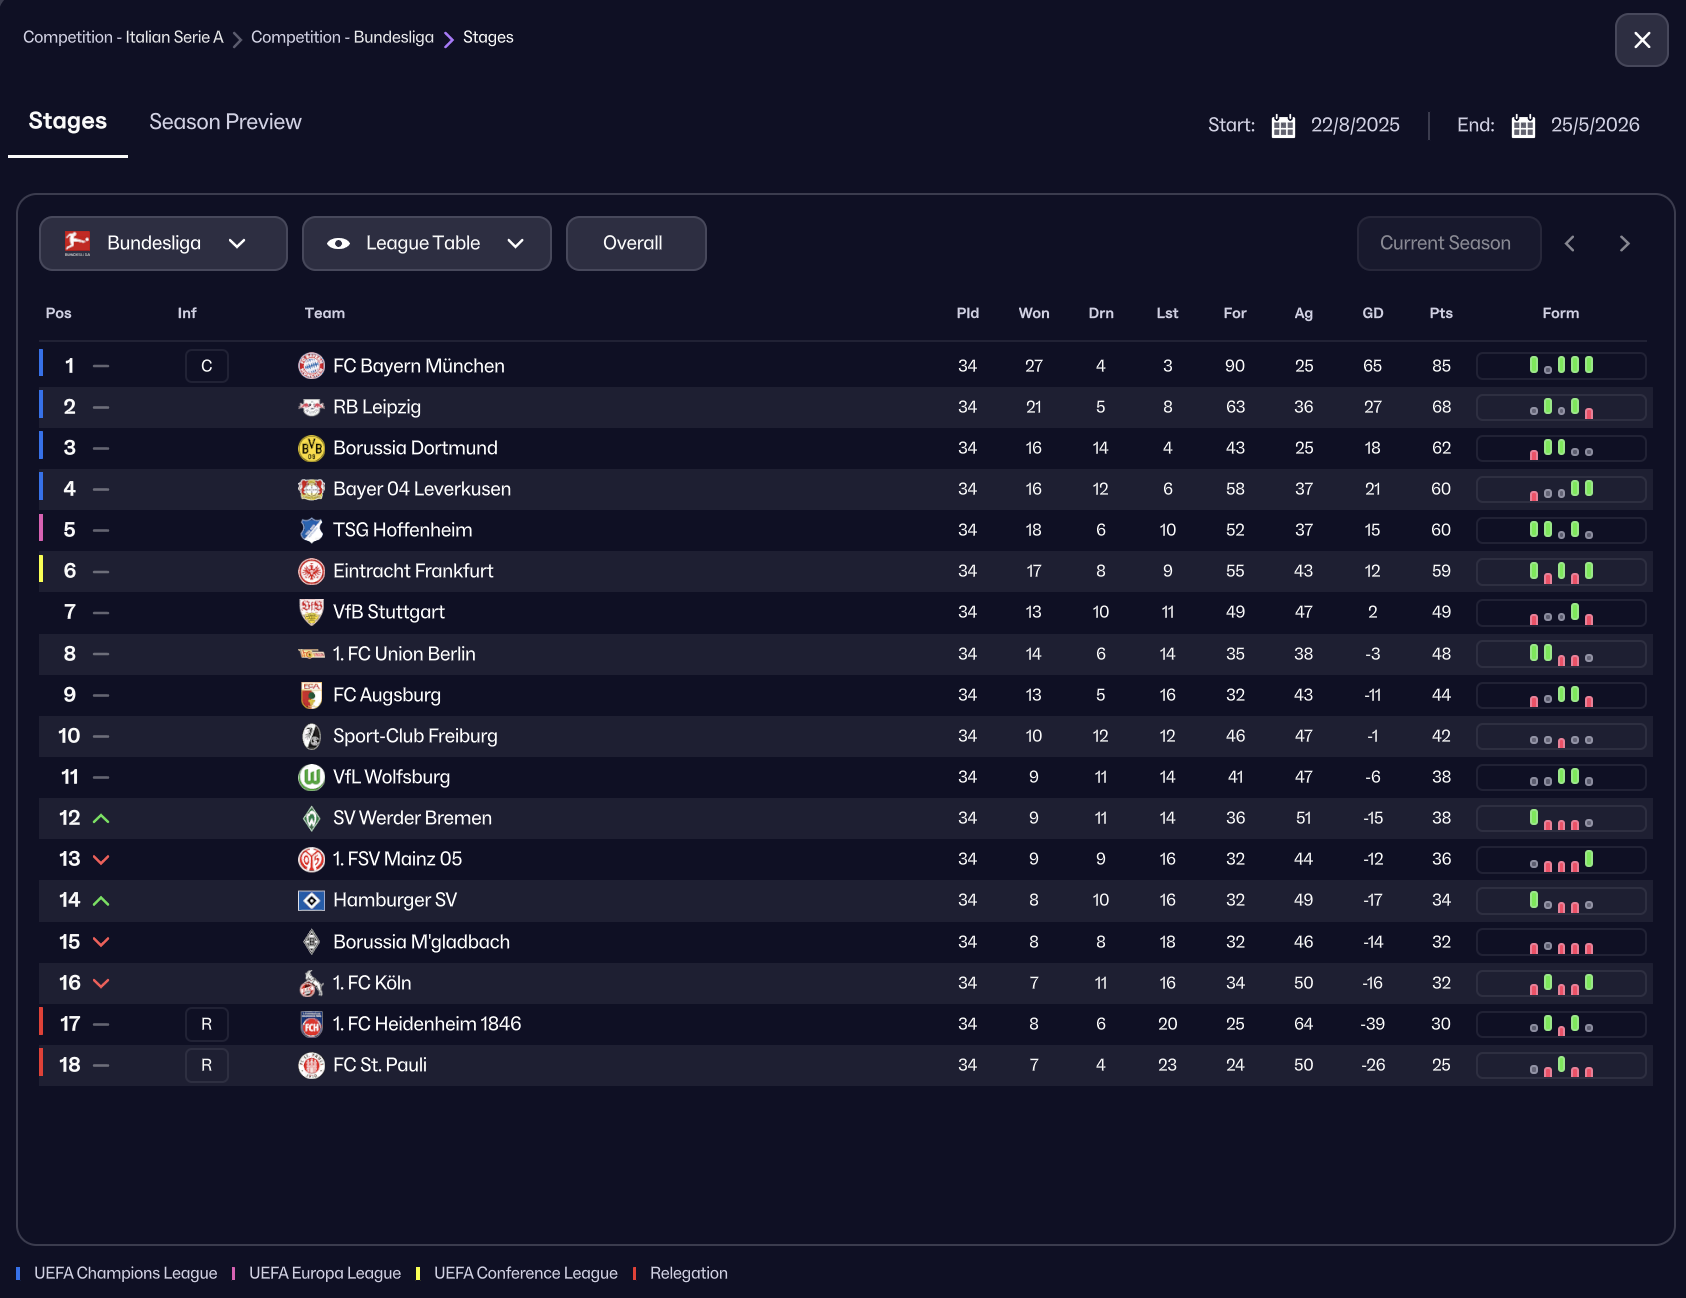1686x1298 pixels.
Task: Click the Hamburger SV club crest
Action: [311, 900]
